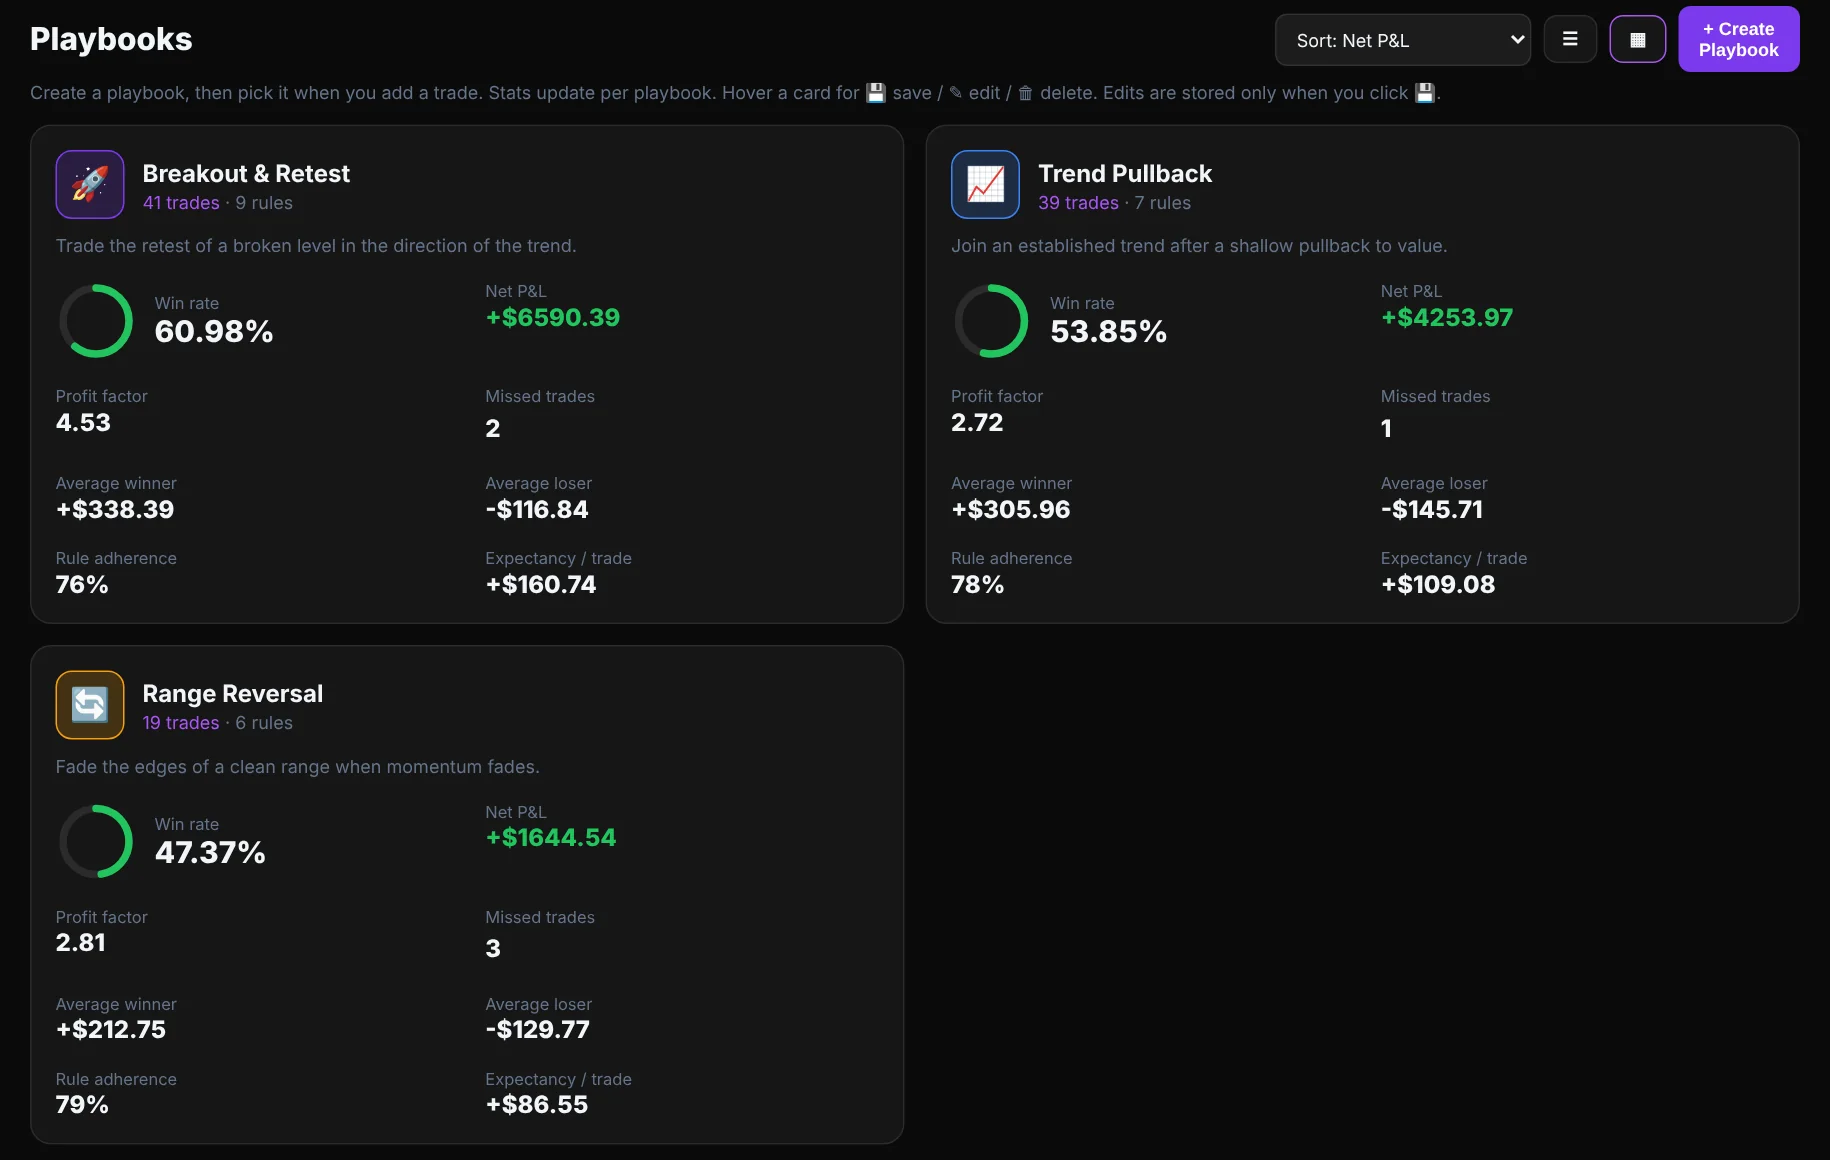Viewport: 1830px width, 1160px height.
Task: Click the Breakout & Retest win rate ring
Action: [x=96, y=321]
